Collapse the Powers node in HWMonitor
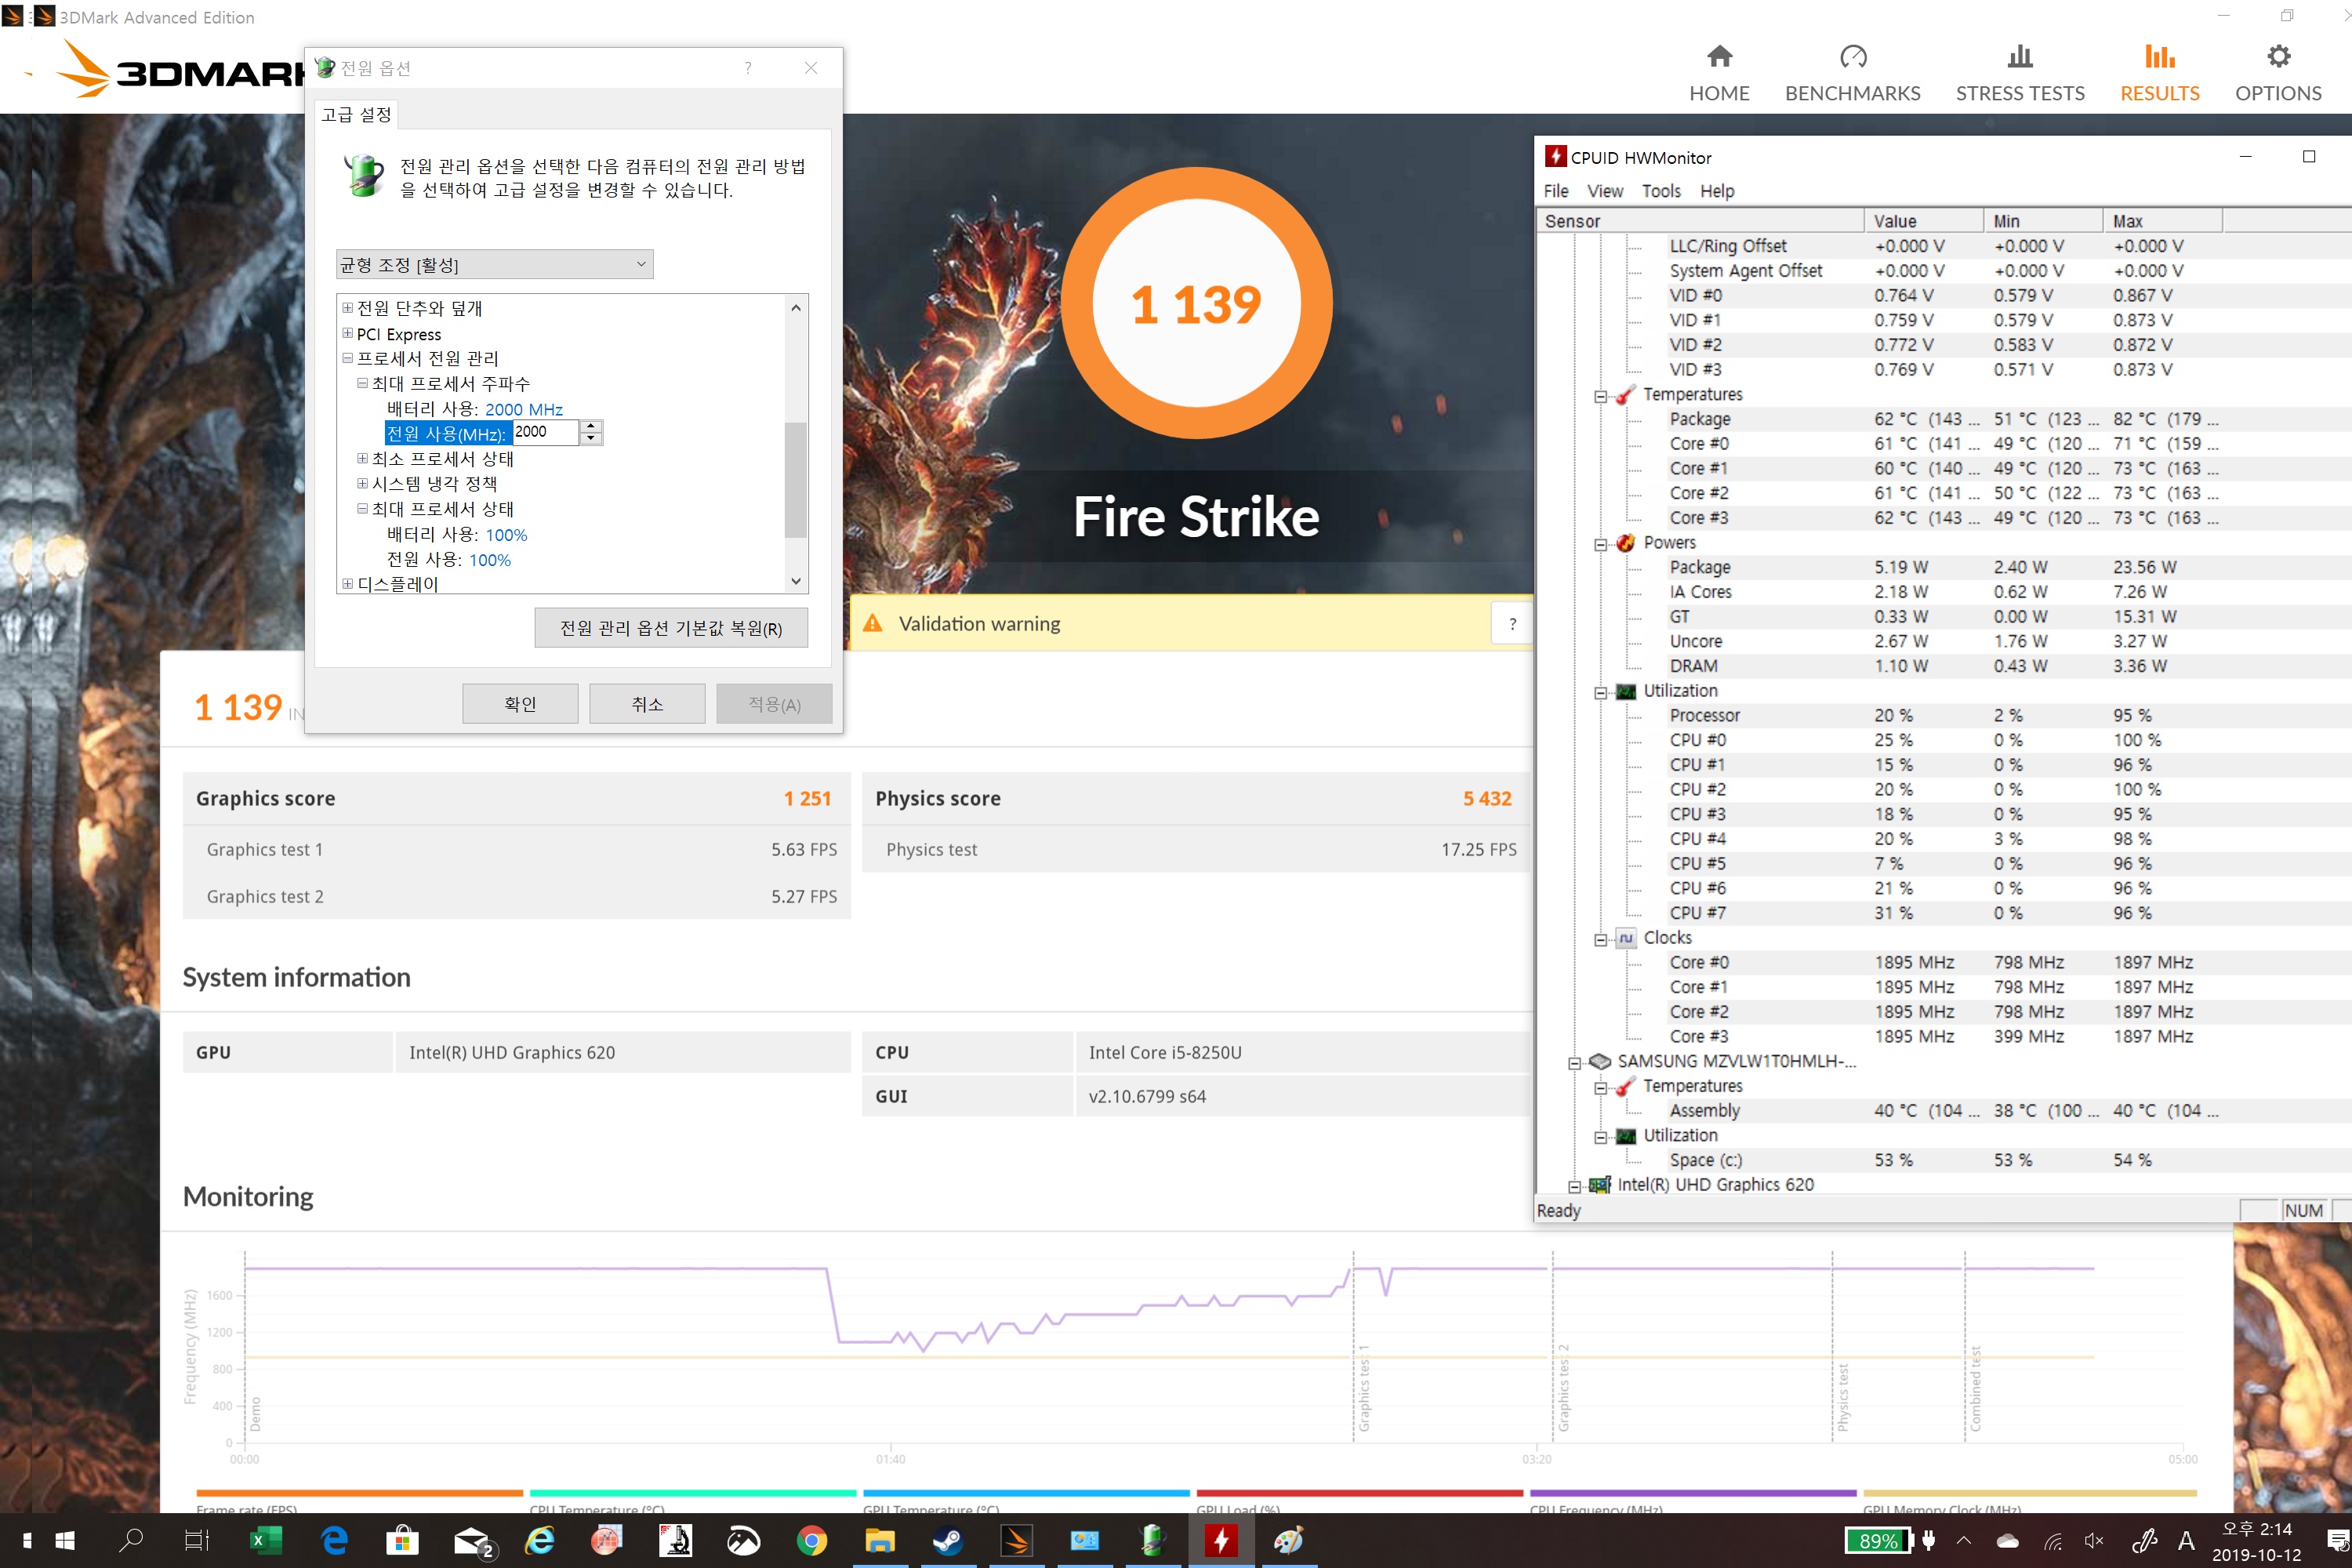 pyautogui.click(x=1600, y=544)
